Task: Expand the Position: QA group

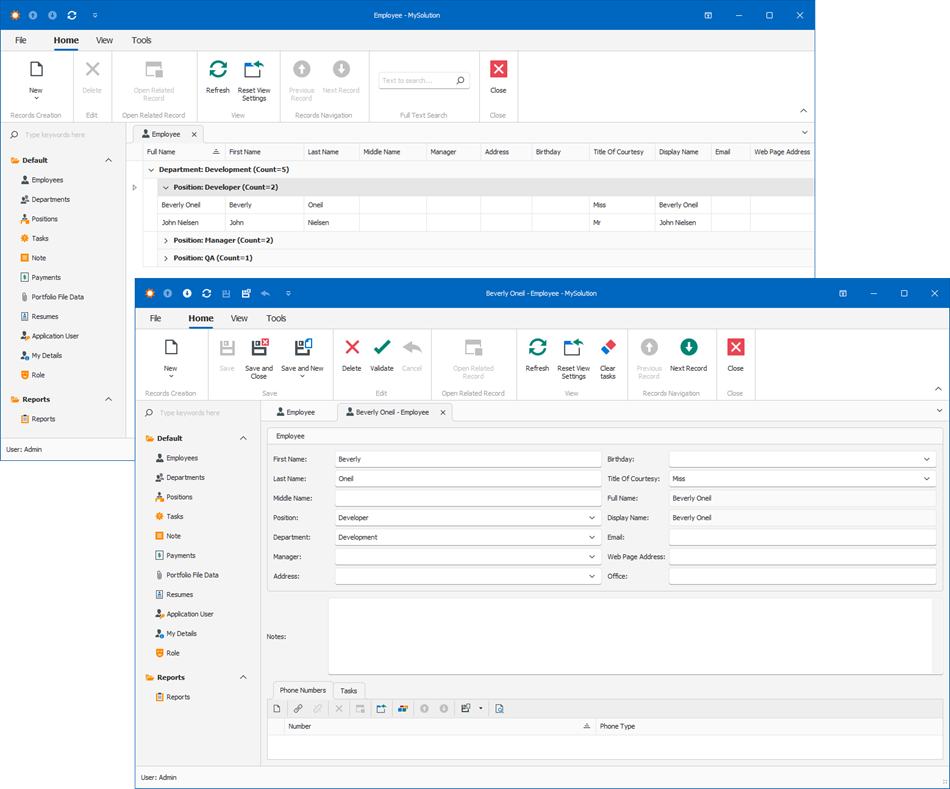Action: click(x=166, y=258)
